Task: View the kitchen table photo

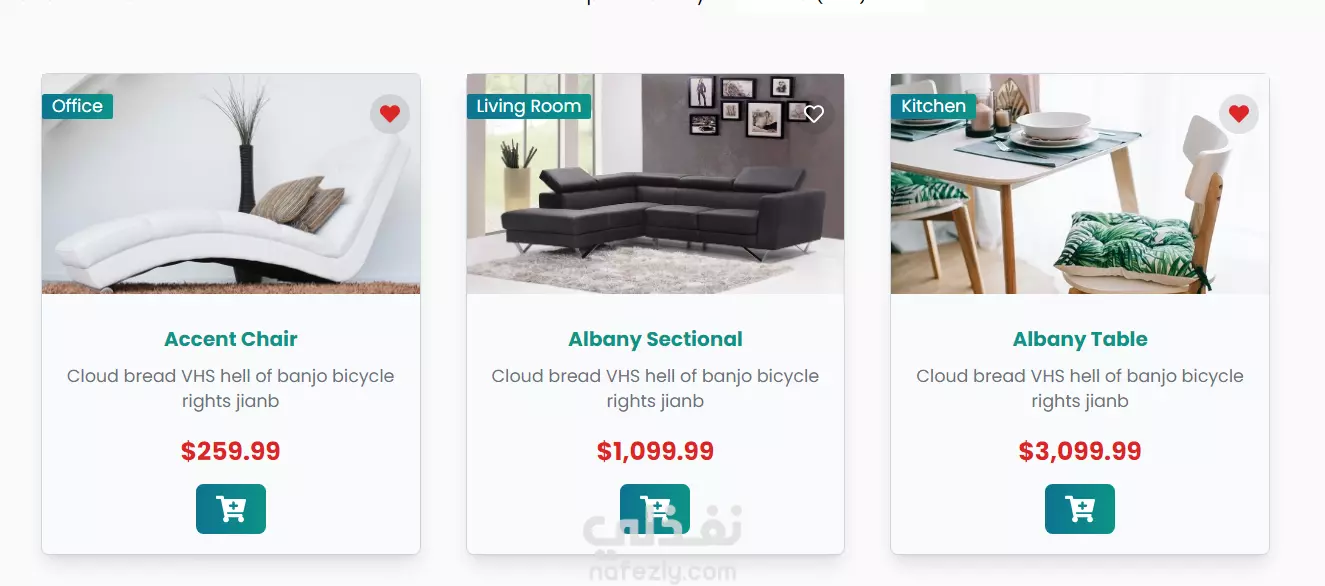Action: [x=1080, y=184]
